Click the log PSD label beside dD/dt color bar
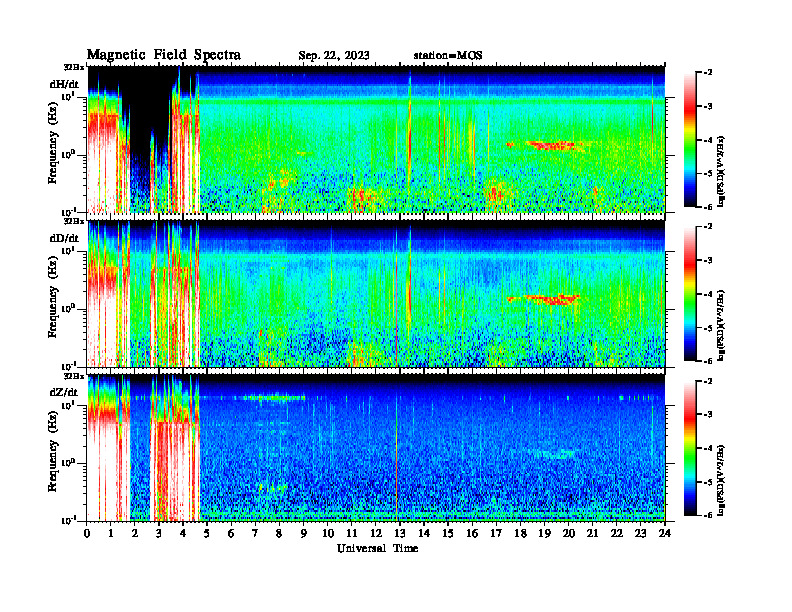792x612 pixels. (x=721, y=326)
